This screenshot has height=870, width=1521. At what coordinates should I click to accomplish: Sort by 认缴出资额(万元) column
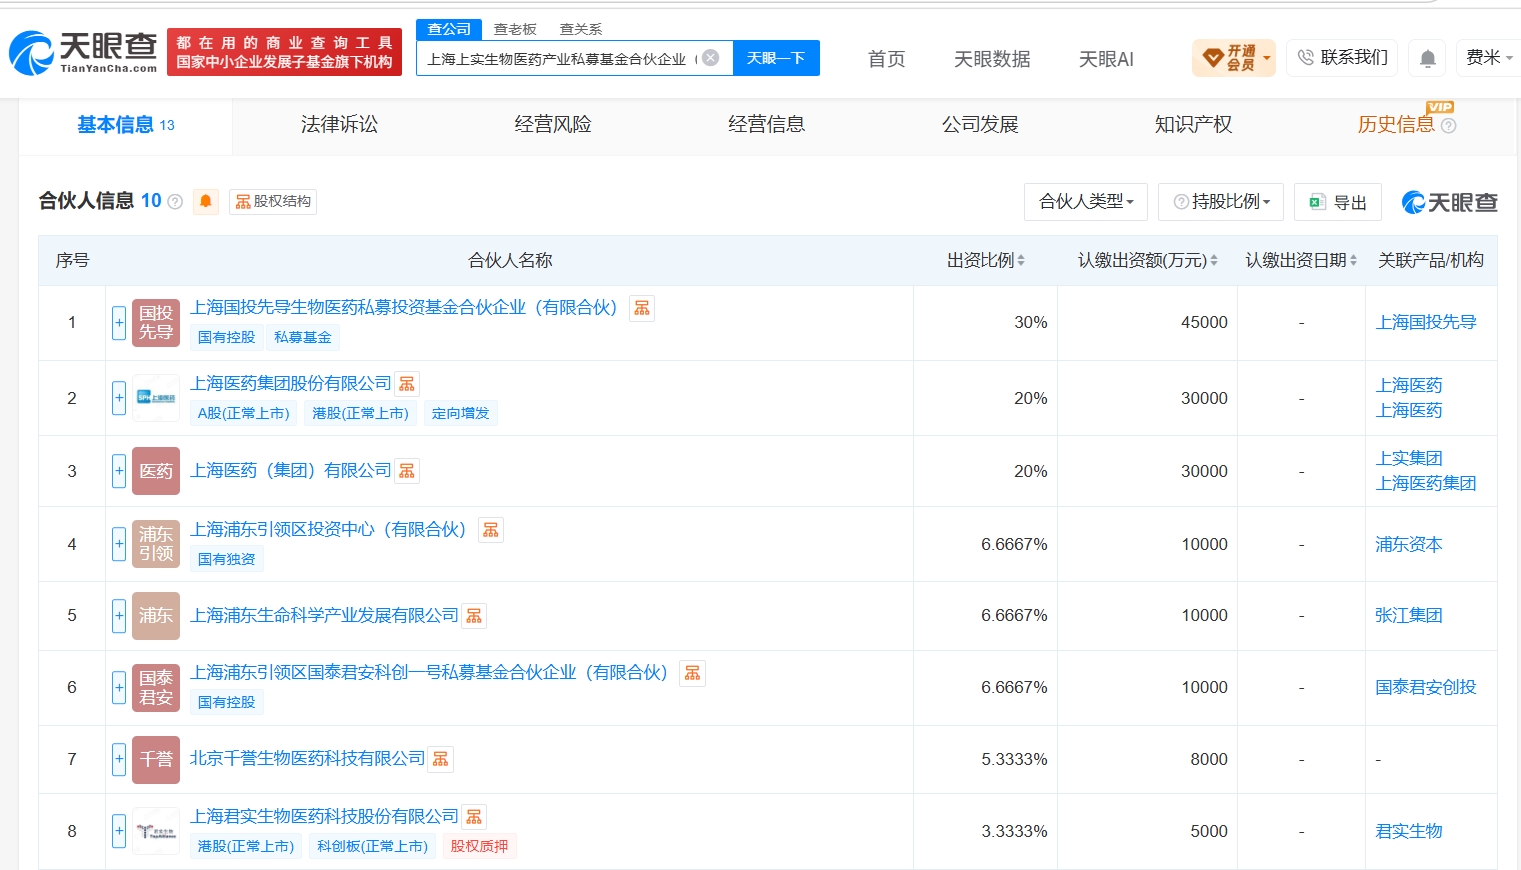tap(1148, 260)
